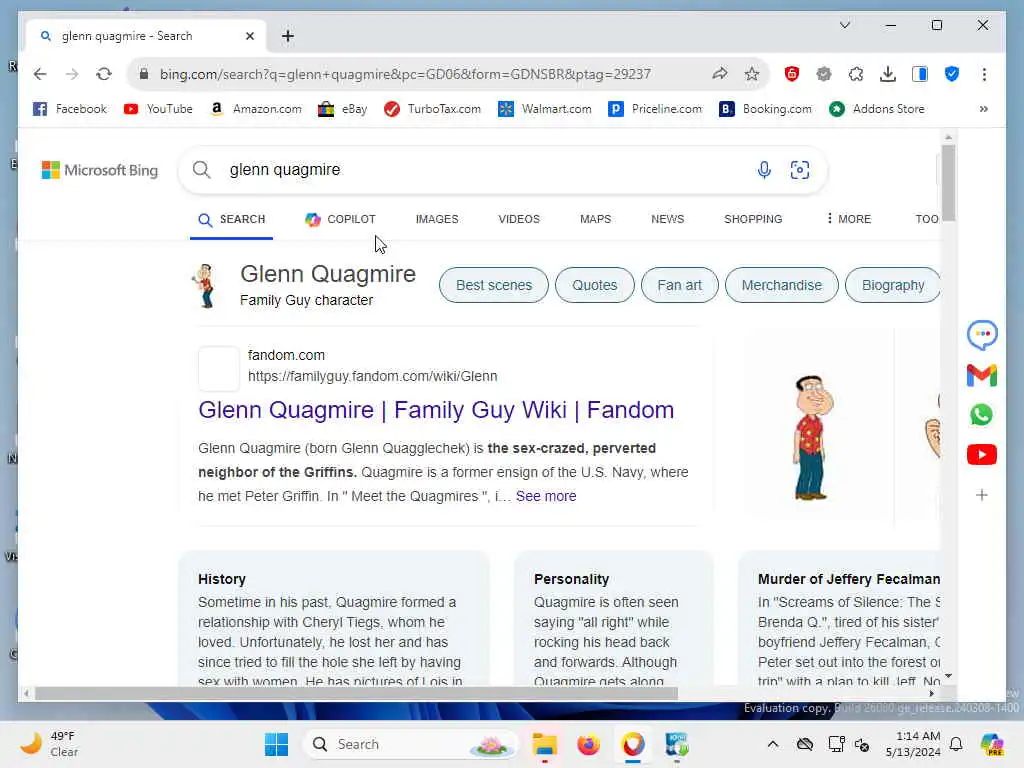Click the Quotes chip
This screenshot has width=1024, height=768.
tap(594, 285)
